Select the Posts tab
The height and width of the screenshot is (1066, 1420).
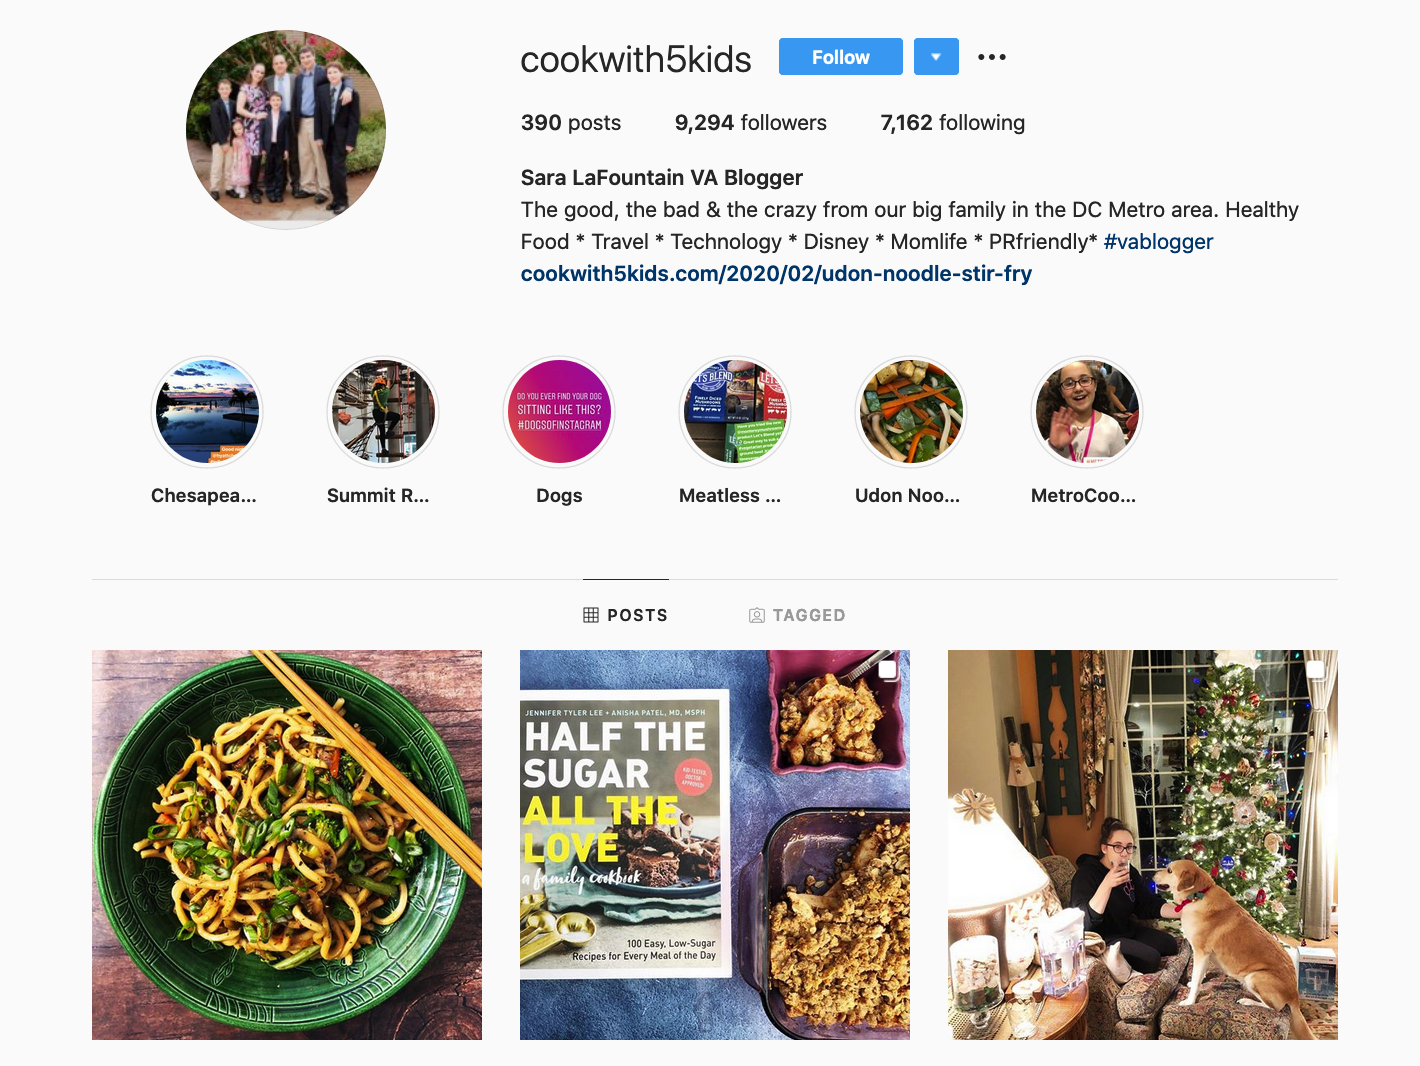click(x=625, y=615)
